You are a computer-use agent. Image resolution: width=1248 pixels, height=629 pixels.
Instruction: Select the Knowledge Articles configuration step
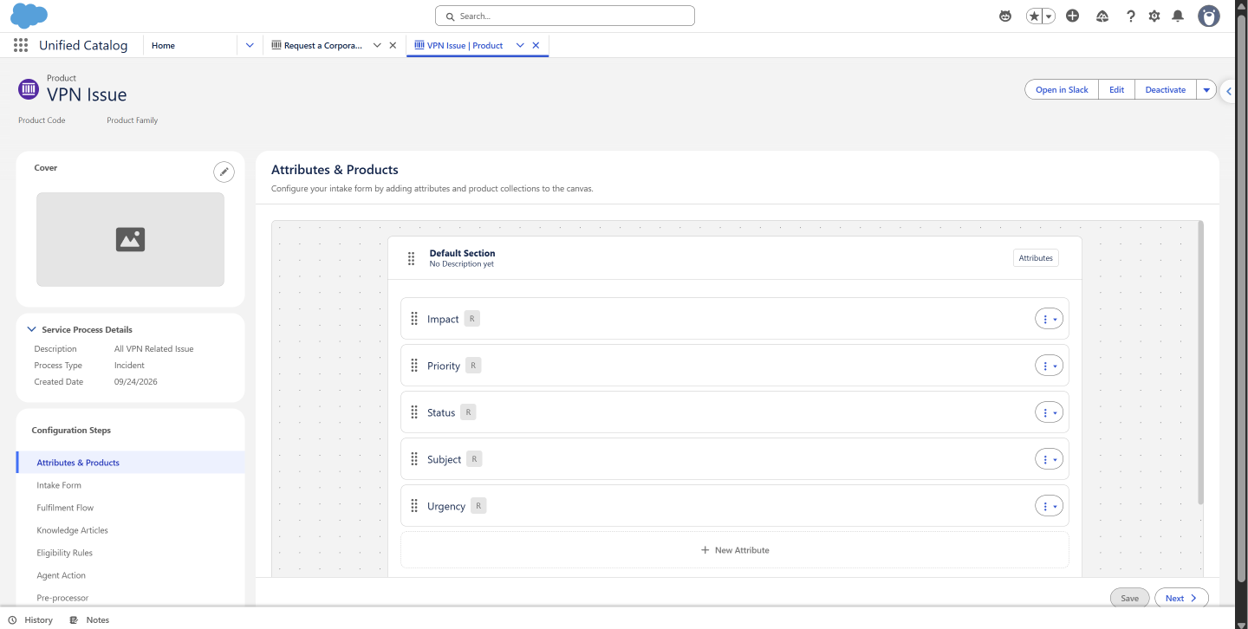(72, 530)
